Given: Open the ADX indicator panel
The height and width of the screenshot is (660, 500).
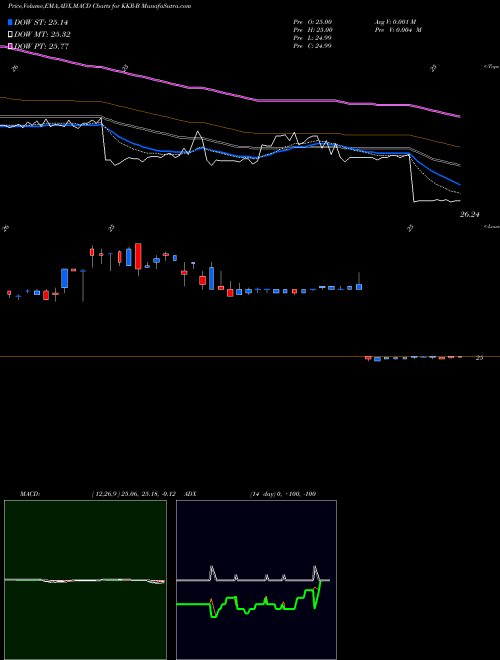Looking at the screenshot, I should 256,580.
